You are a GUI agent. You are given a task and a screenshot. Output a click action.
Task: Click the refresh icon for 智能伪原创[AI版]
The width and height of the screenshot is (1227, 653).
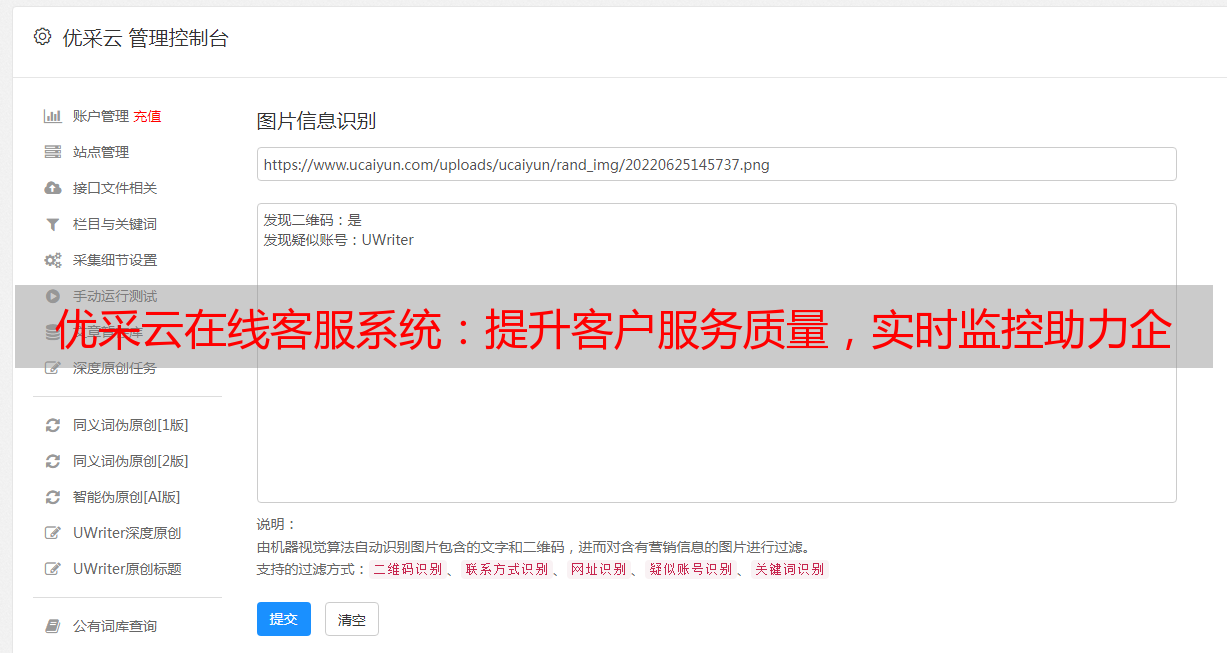pyautogui.click(x=53, y=497)
